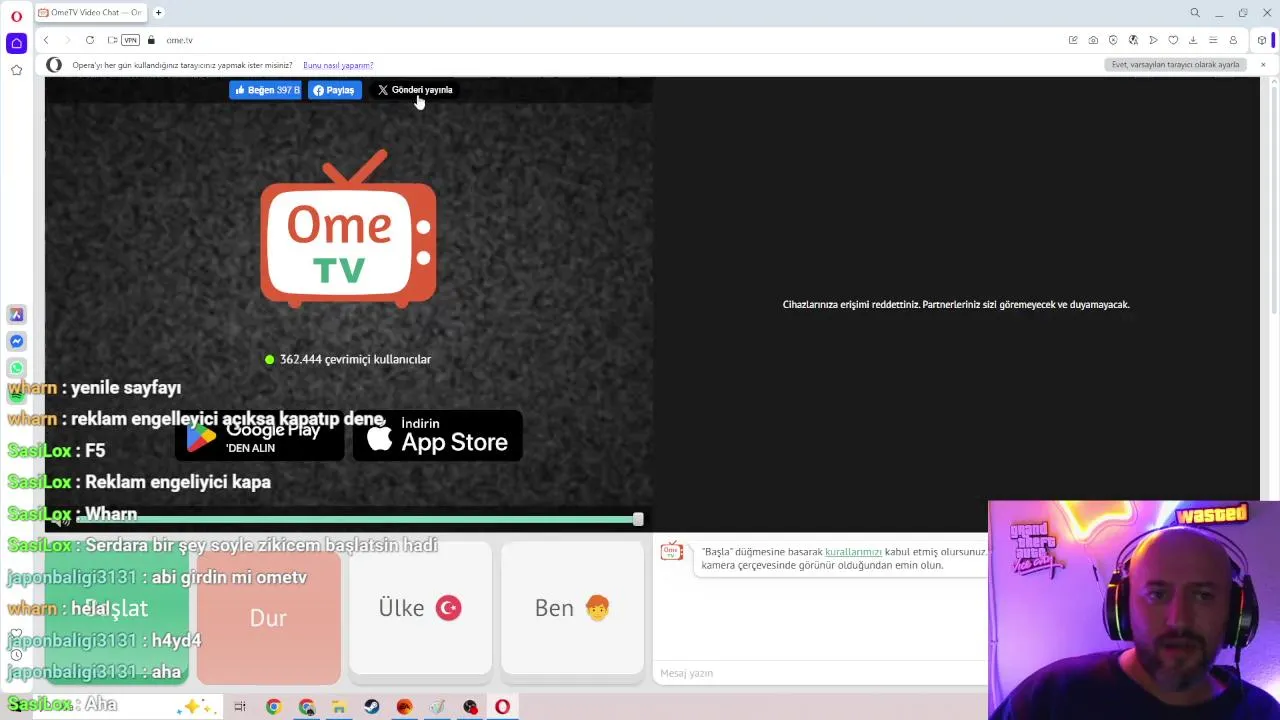Take a snapshot with the camera icon

tap(1093, 40)
